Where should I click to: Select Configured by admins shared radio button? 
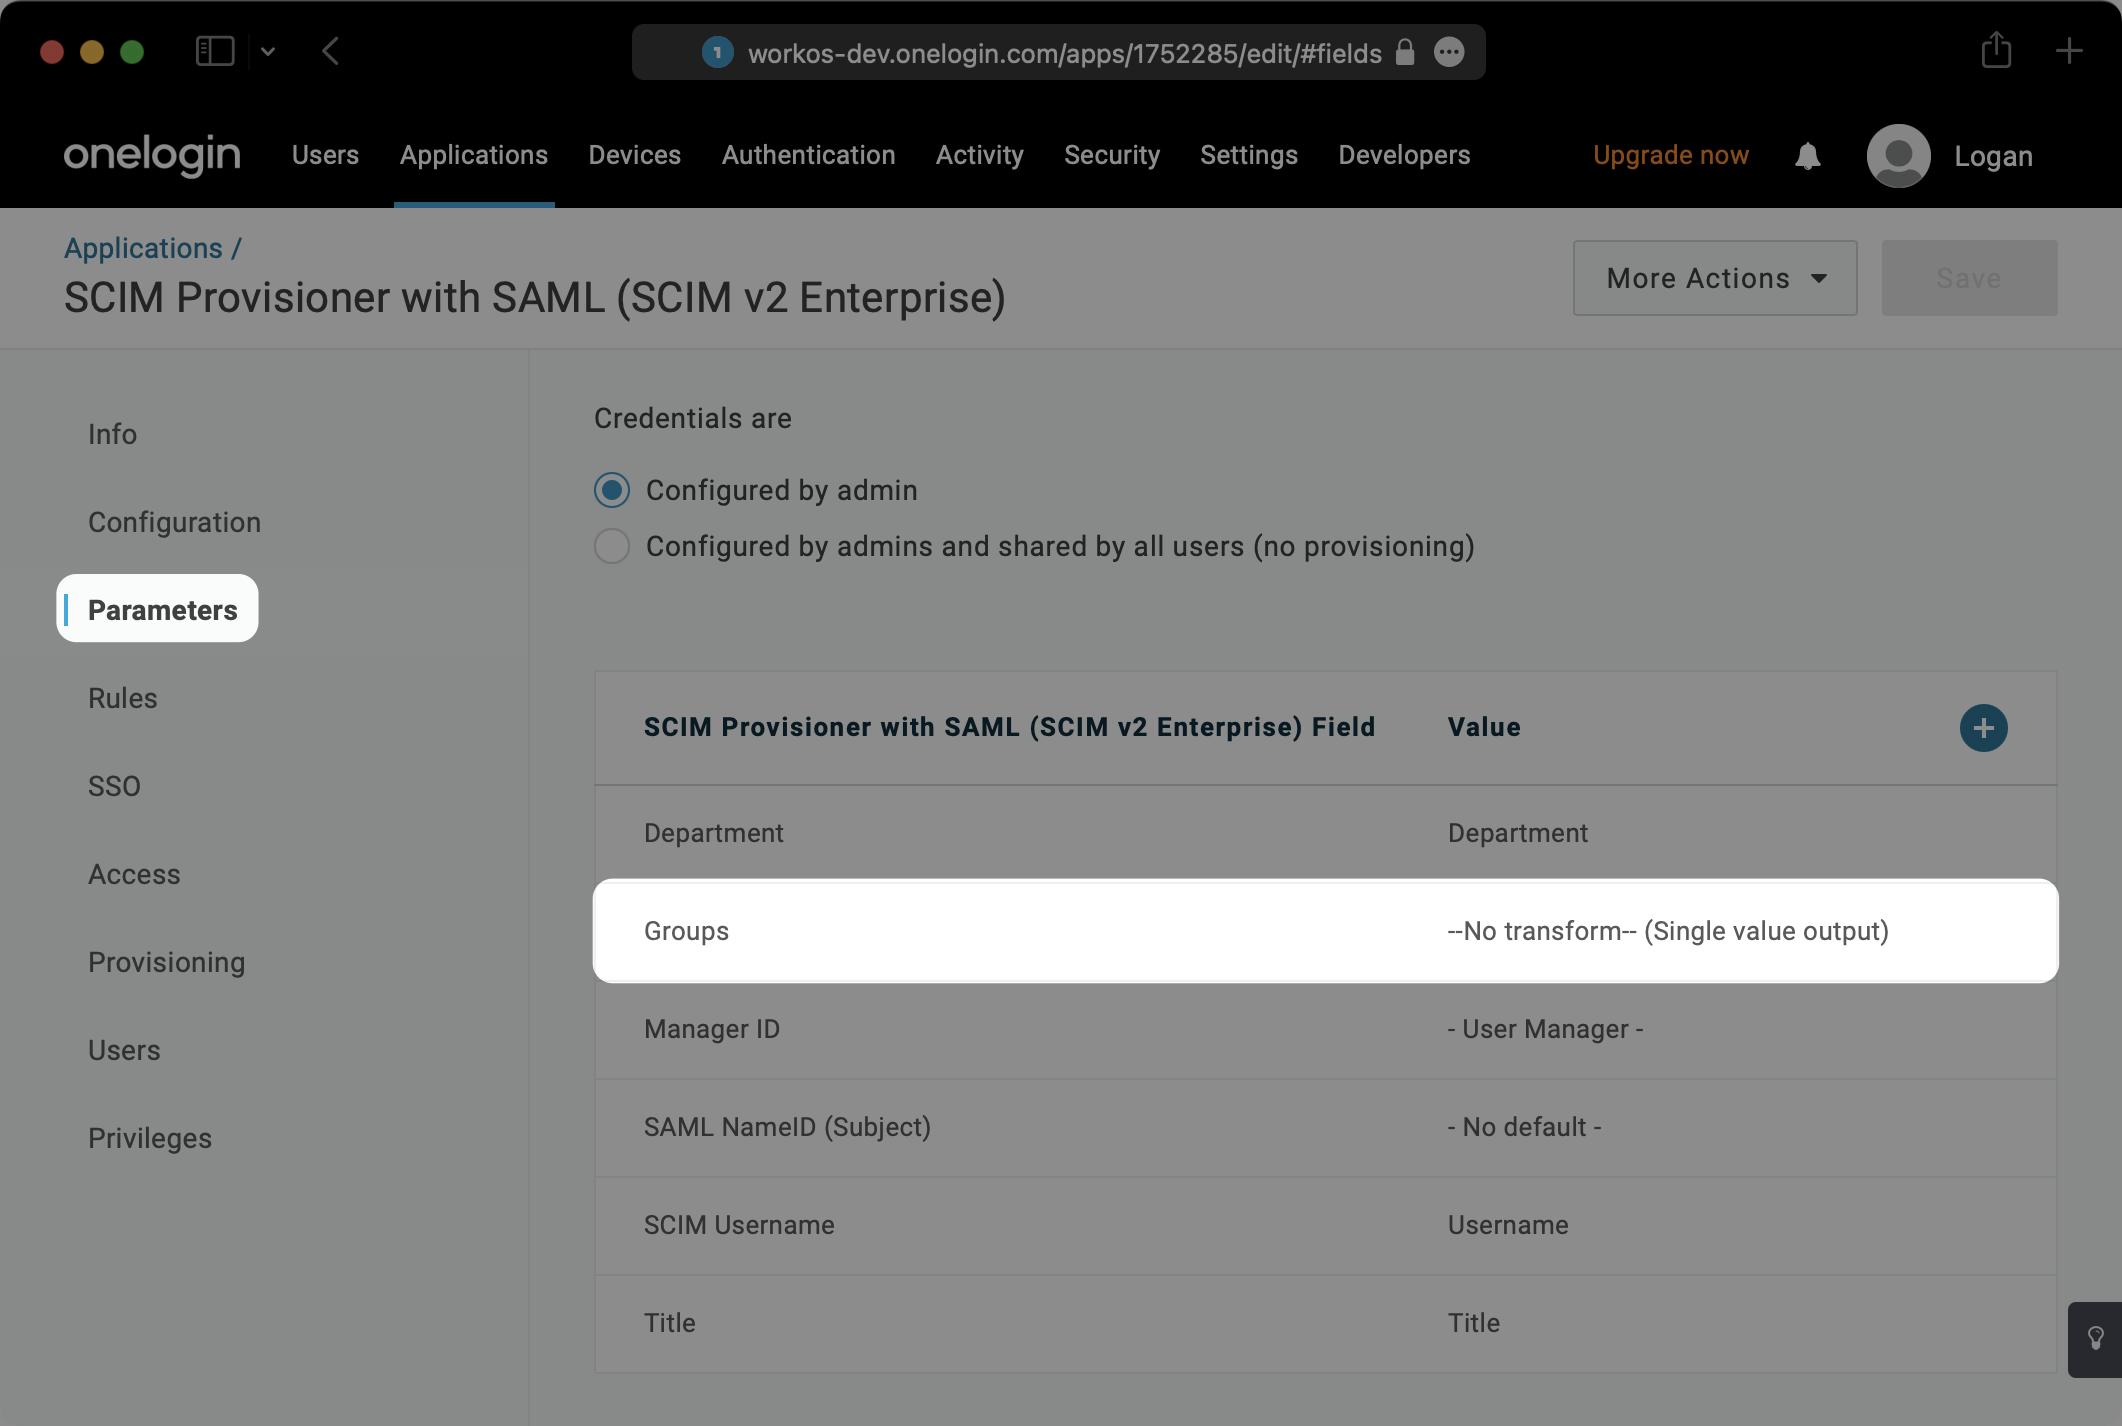point(612,546)
